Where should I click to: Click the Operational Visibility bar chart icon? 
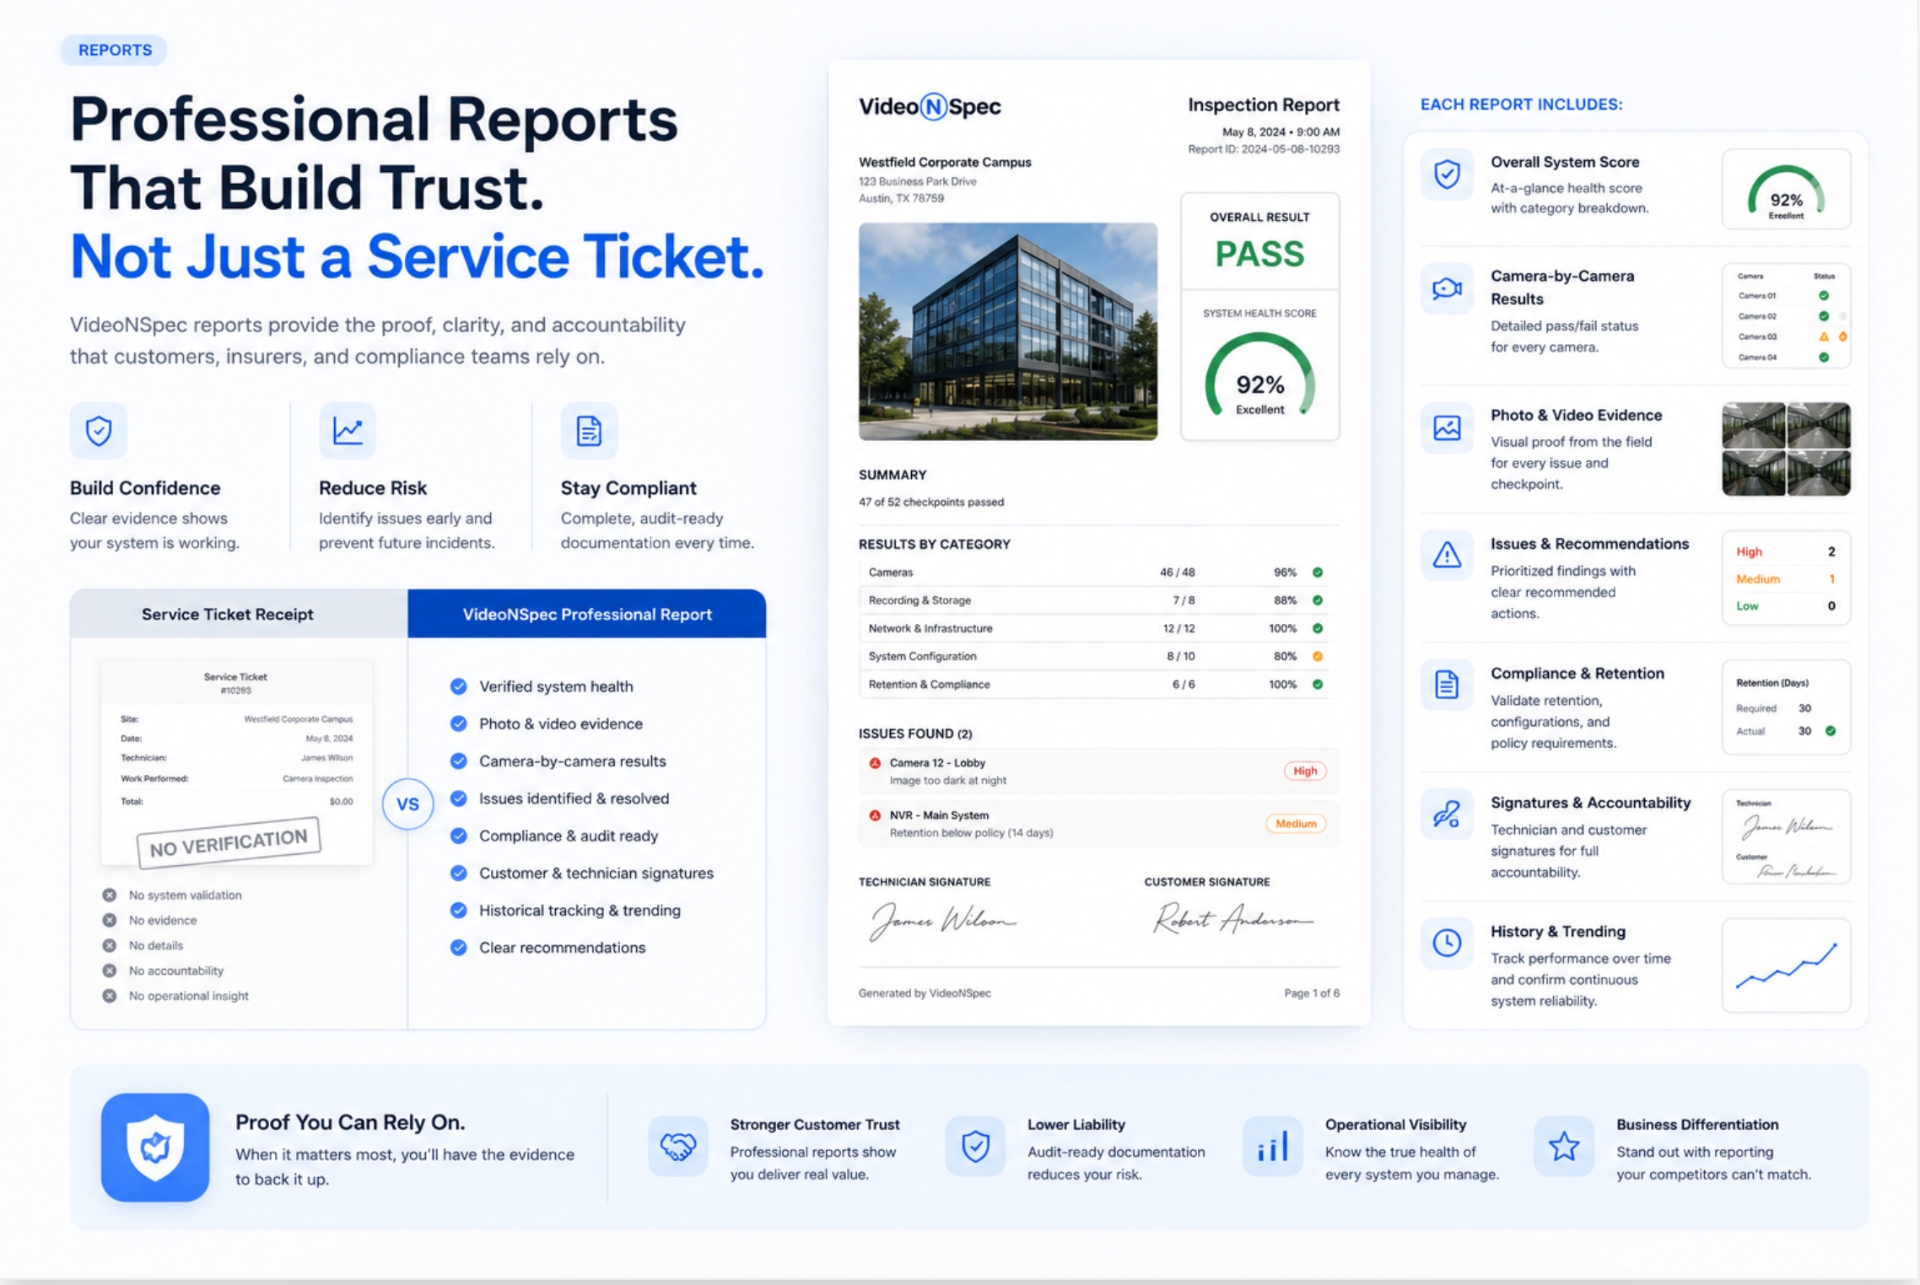coord(1272,1146)
